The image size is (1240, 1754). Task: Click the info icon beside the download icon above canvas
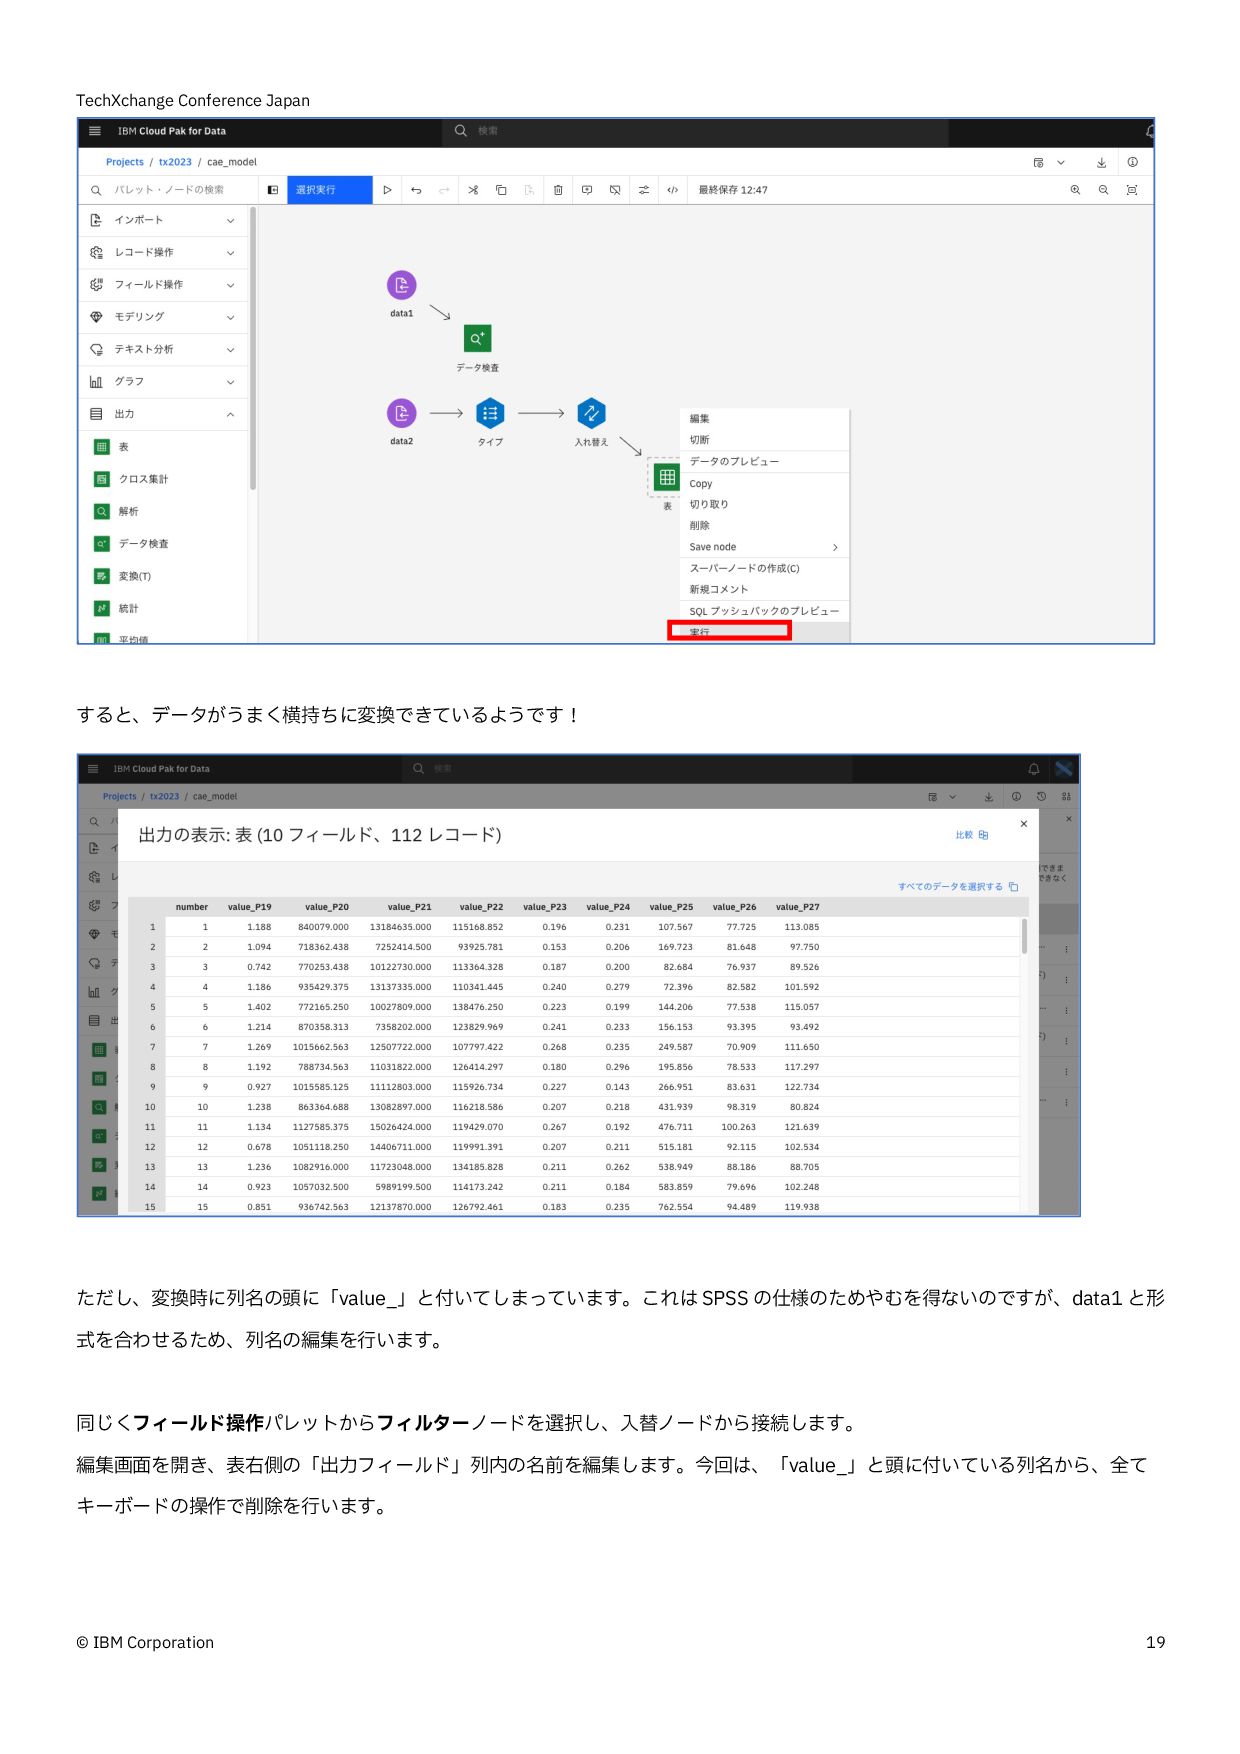(1132, 162)
